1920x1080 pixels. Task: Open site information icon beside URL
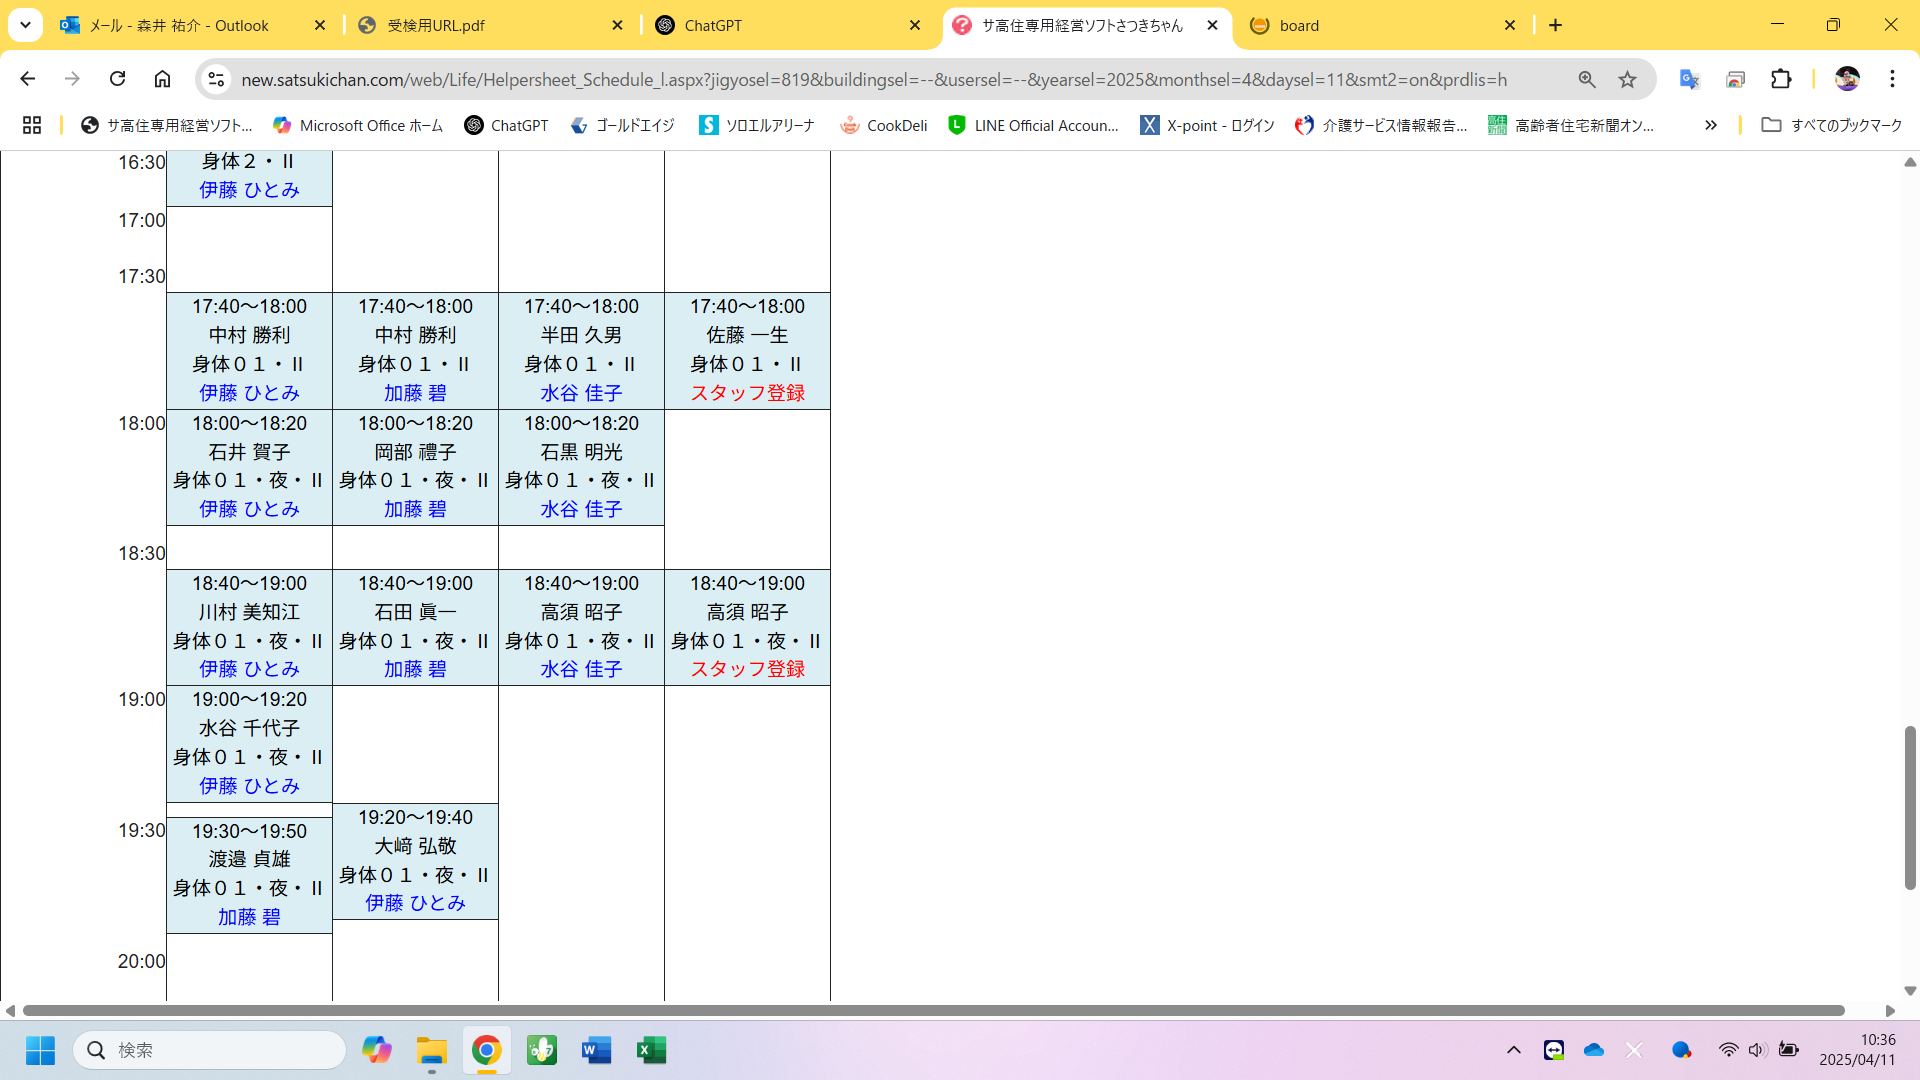(215, 79)
